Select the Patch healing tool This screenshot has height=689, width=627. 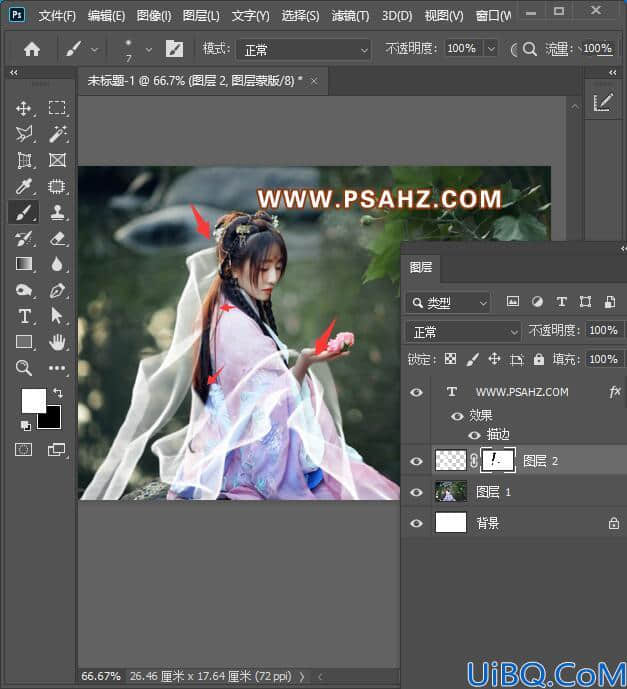click(x=57, y=186)
